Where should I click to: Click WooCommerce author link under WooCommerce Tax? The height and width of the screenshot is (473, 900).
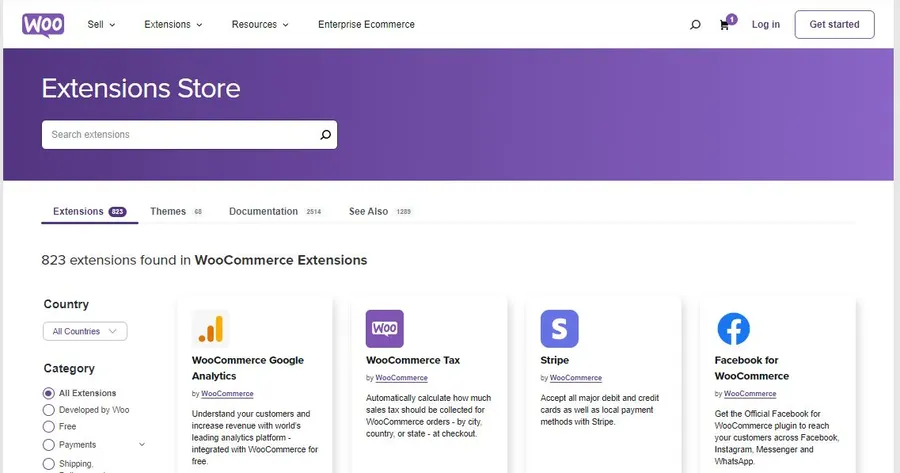pyautogui.click(x=401, y=378)
